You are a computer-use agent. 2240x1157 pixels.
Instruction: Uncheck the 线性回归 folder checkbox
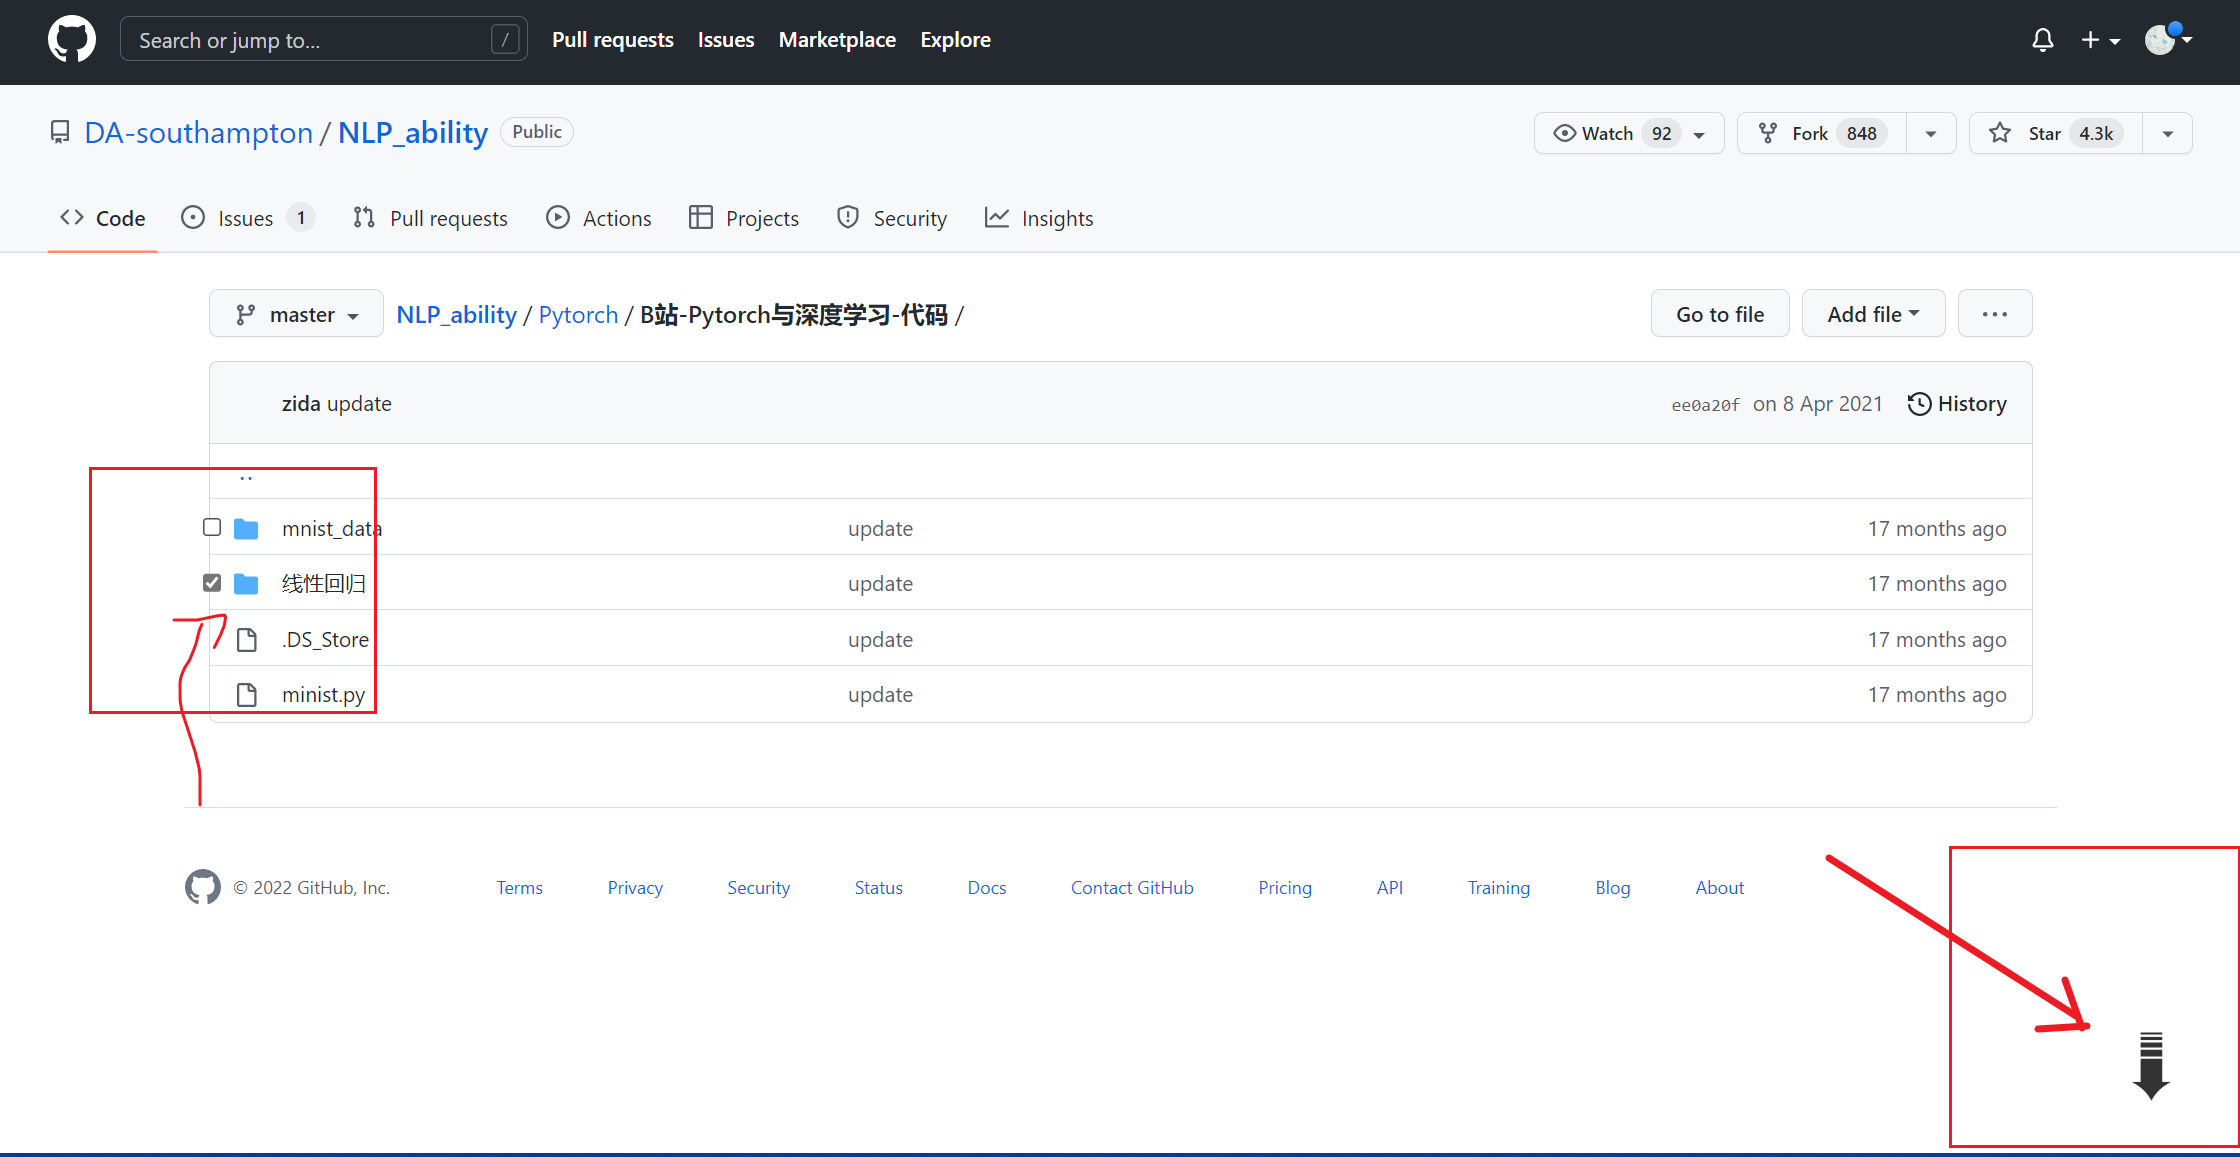[212, 583]
